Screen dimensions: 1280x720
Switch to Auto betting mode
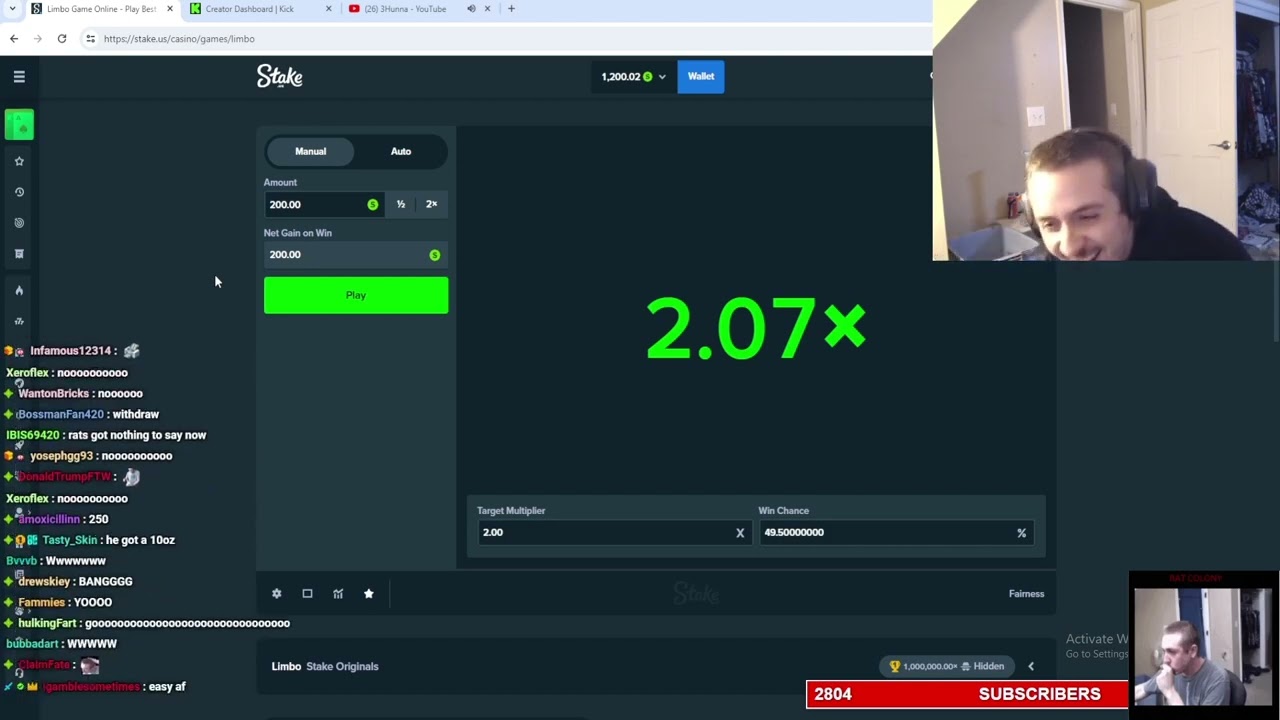(401, 151)
